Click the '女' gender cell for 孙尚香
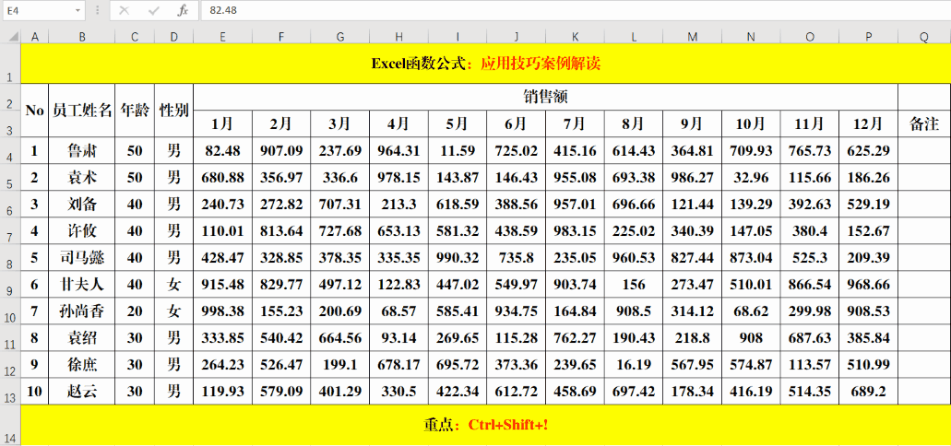This screenshot has height=446, width=951. coord(174,311)
